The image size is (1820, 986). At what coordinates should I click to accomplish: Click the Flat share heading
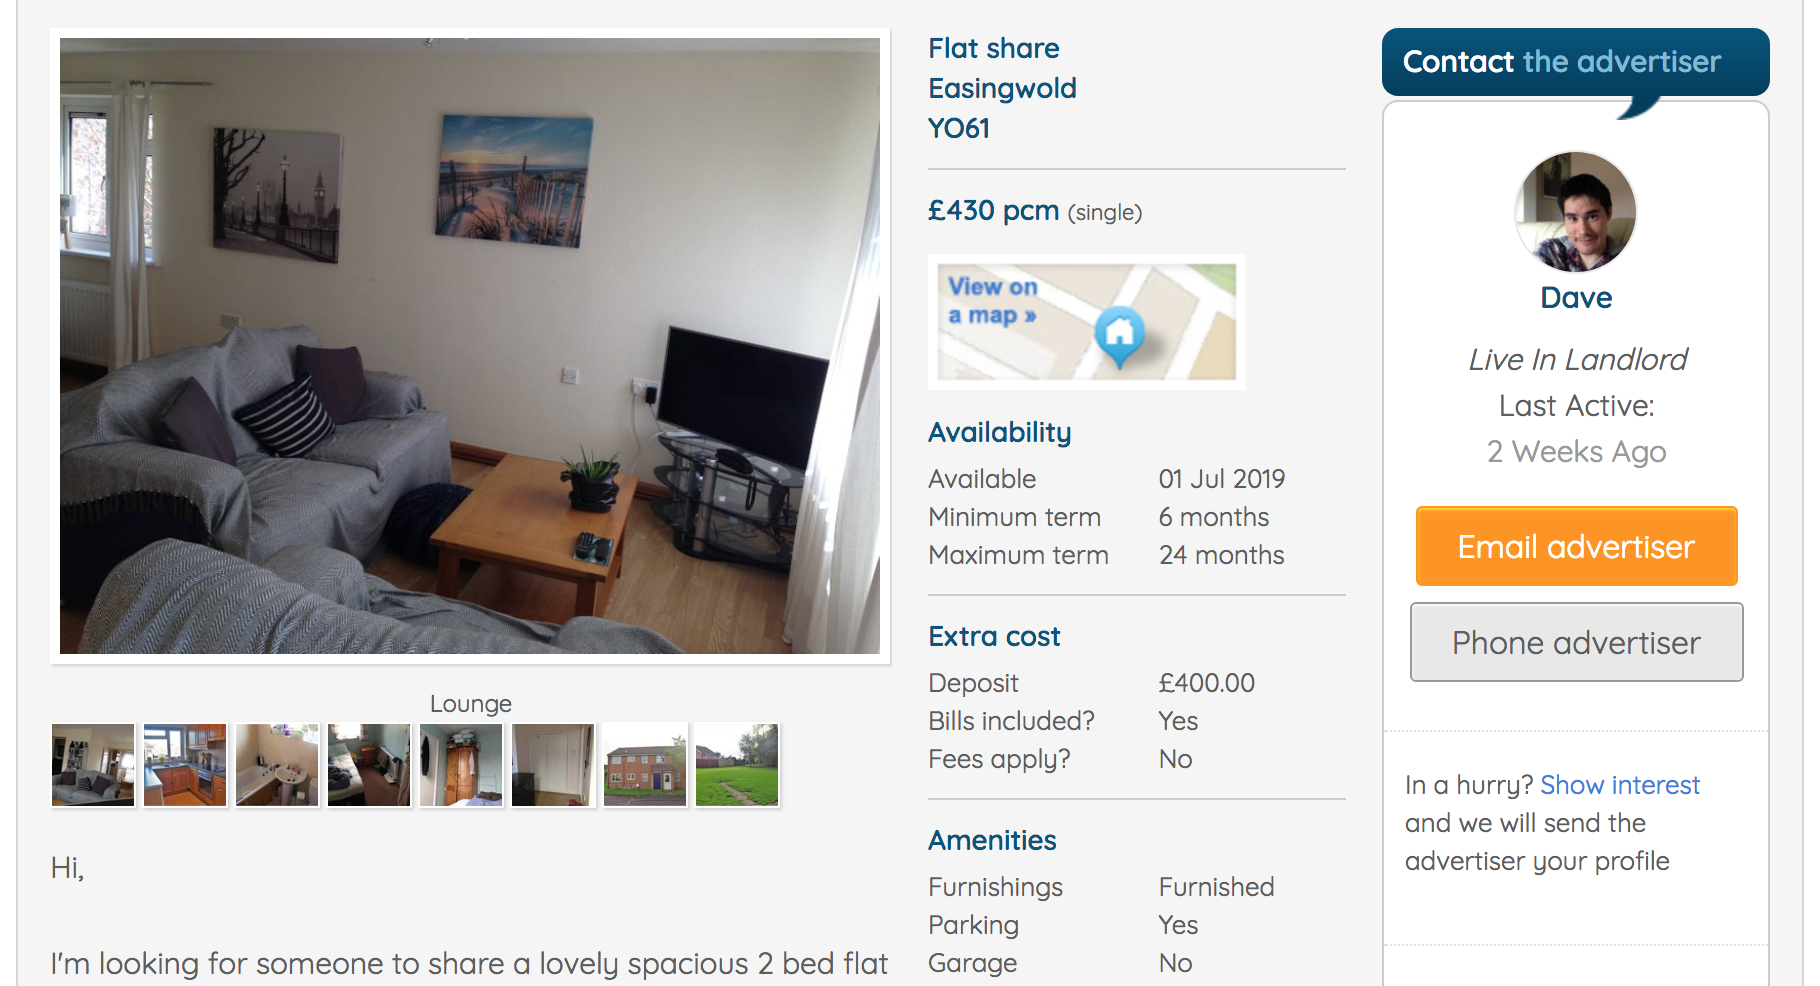click(x=993, y=48)
